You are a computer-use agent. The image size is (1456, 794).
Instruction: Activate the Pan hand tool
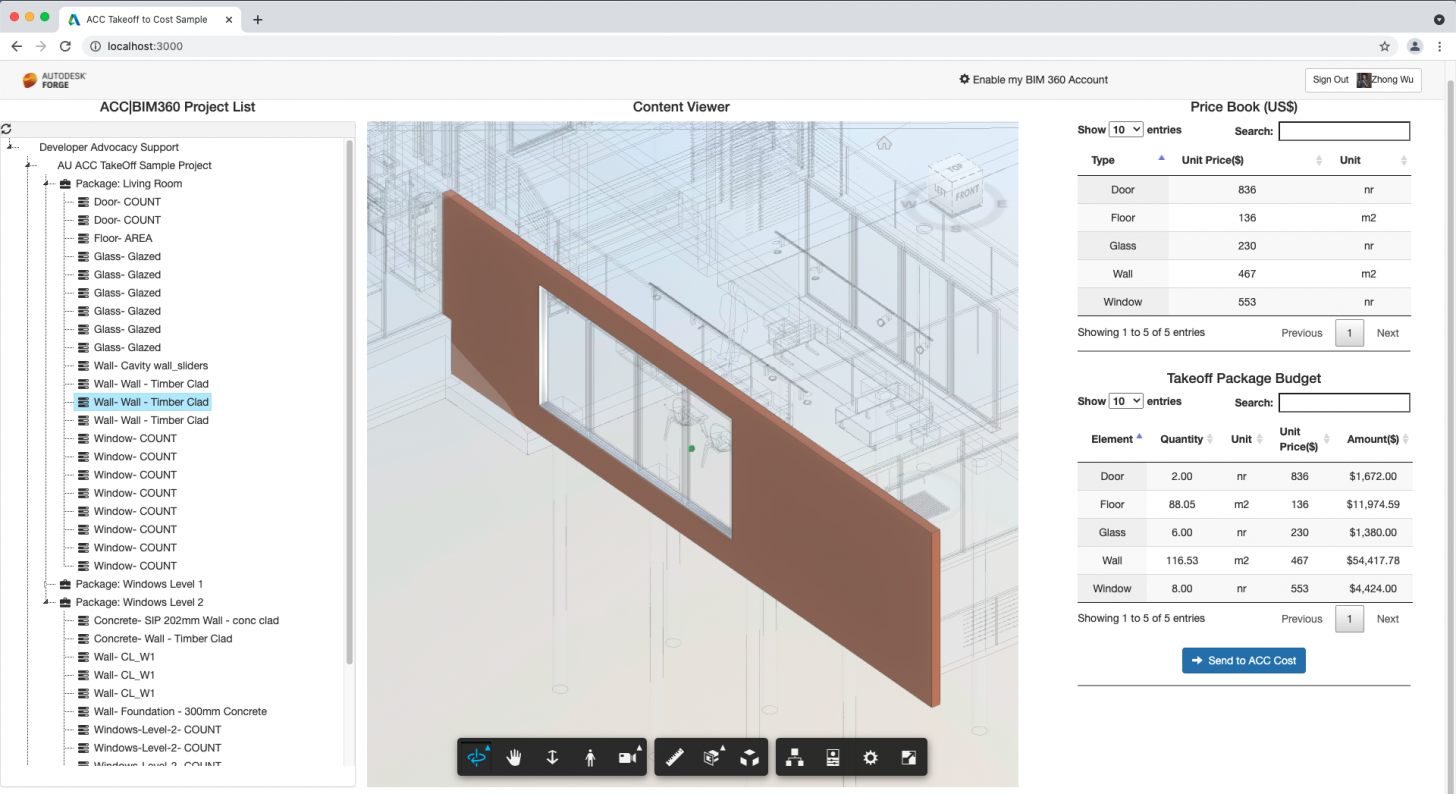coord(514,758)
